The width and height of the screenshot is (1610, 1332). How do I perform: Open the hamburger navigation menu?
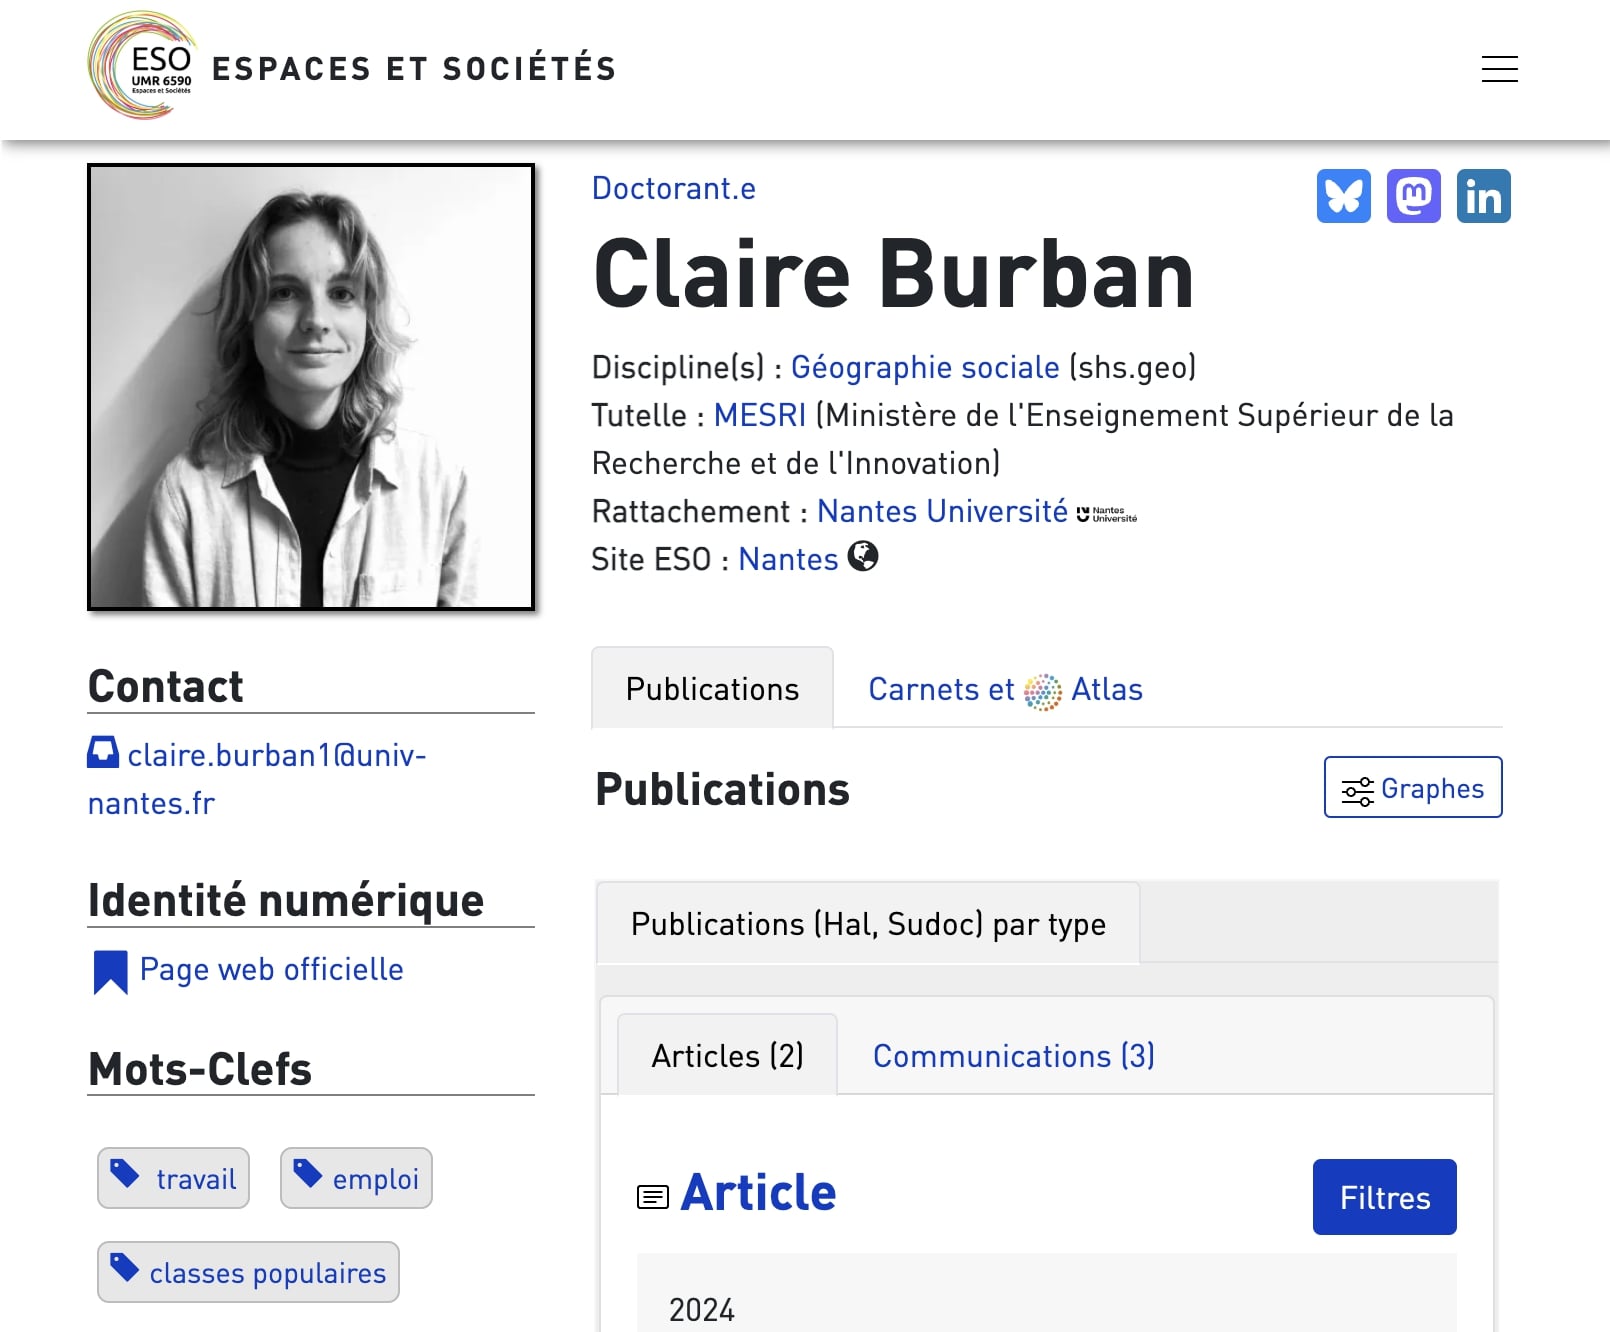pyautogui.click(x=1499, y=69)
